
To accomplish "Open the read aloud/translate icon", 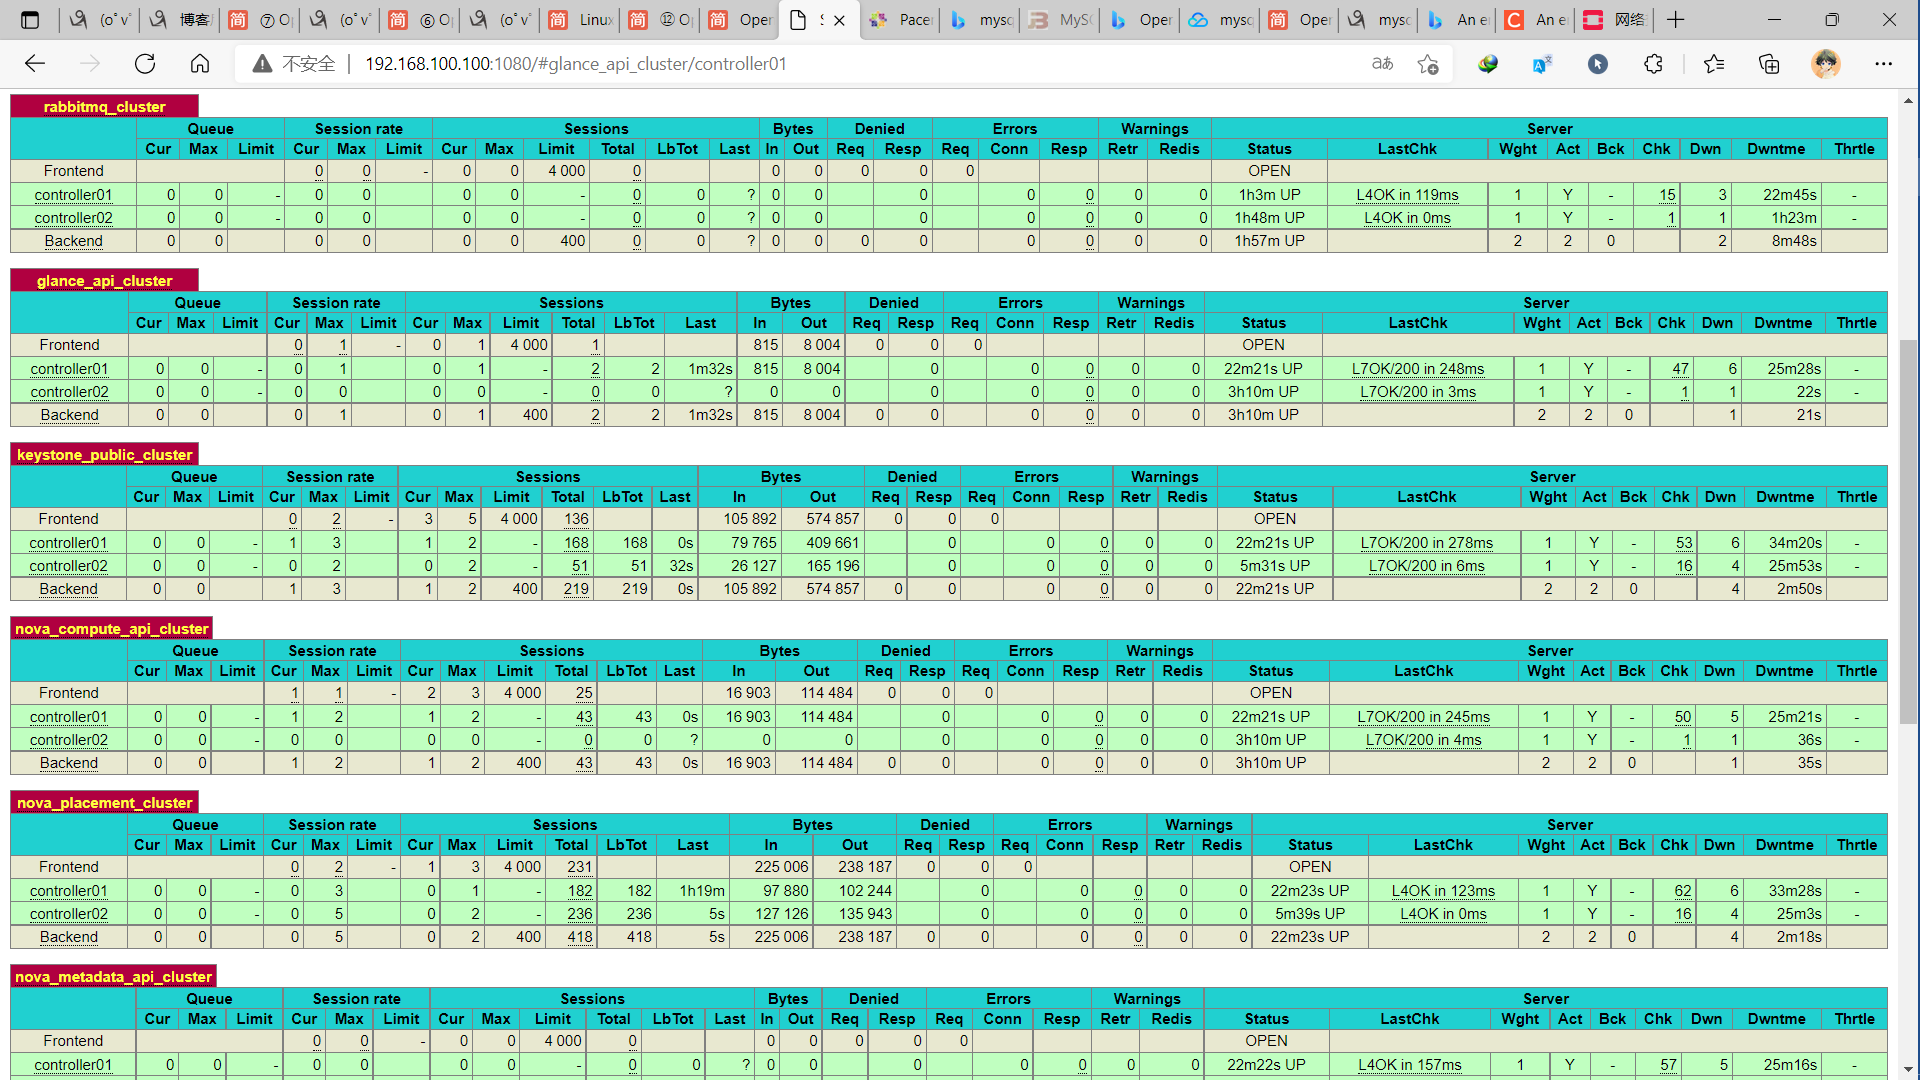I will (1383, 64).
